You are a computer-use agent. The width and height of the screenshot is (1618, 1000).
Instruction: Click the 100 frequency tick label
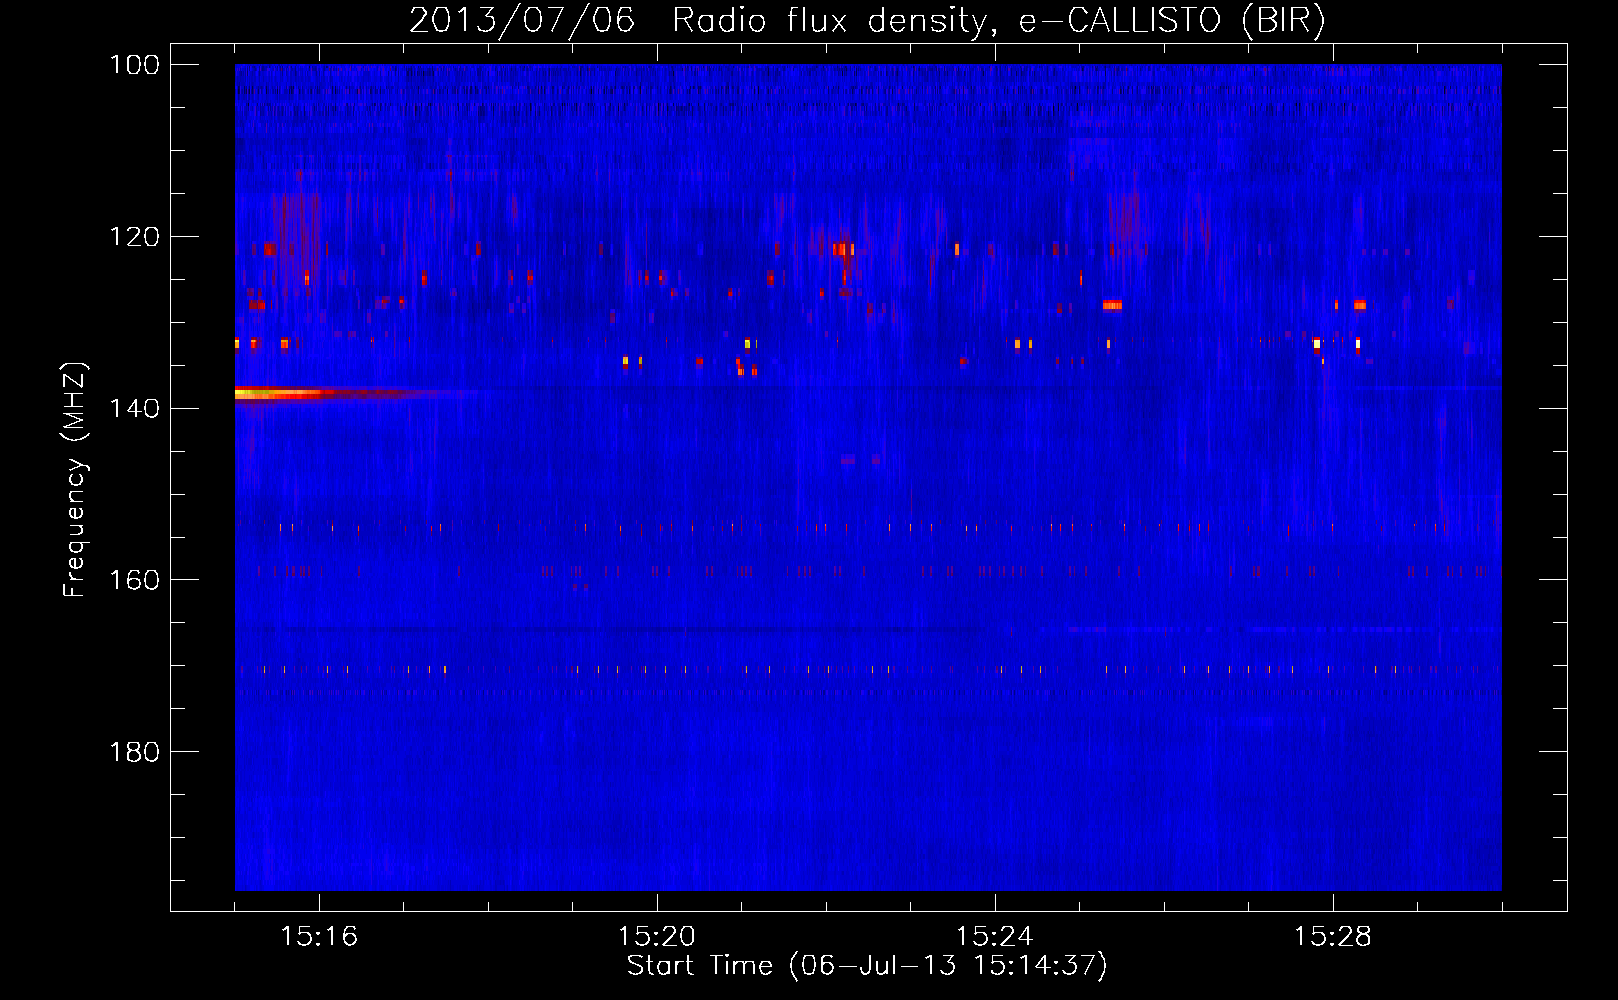133,65
